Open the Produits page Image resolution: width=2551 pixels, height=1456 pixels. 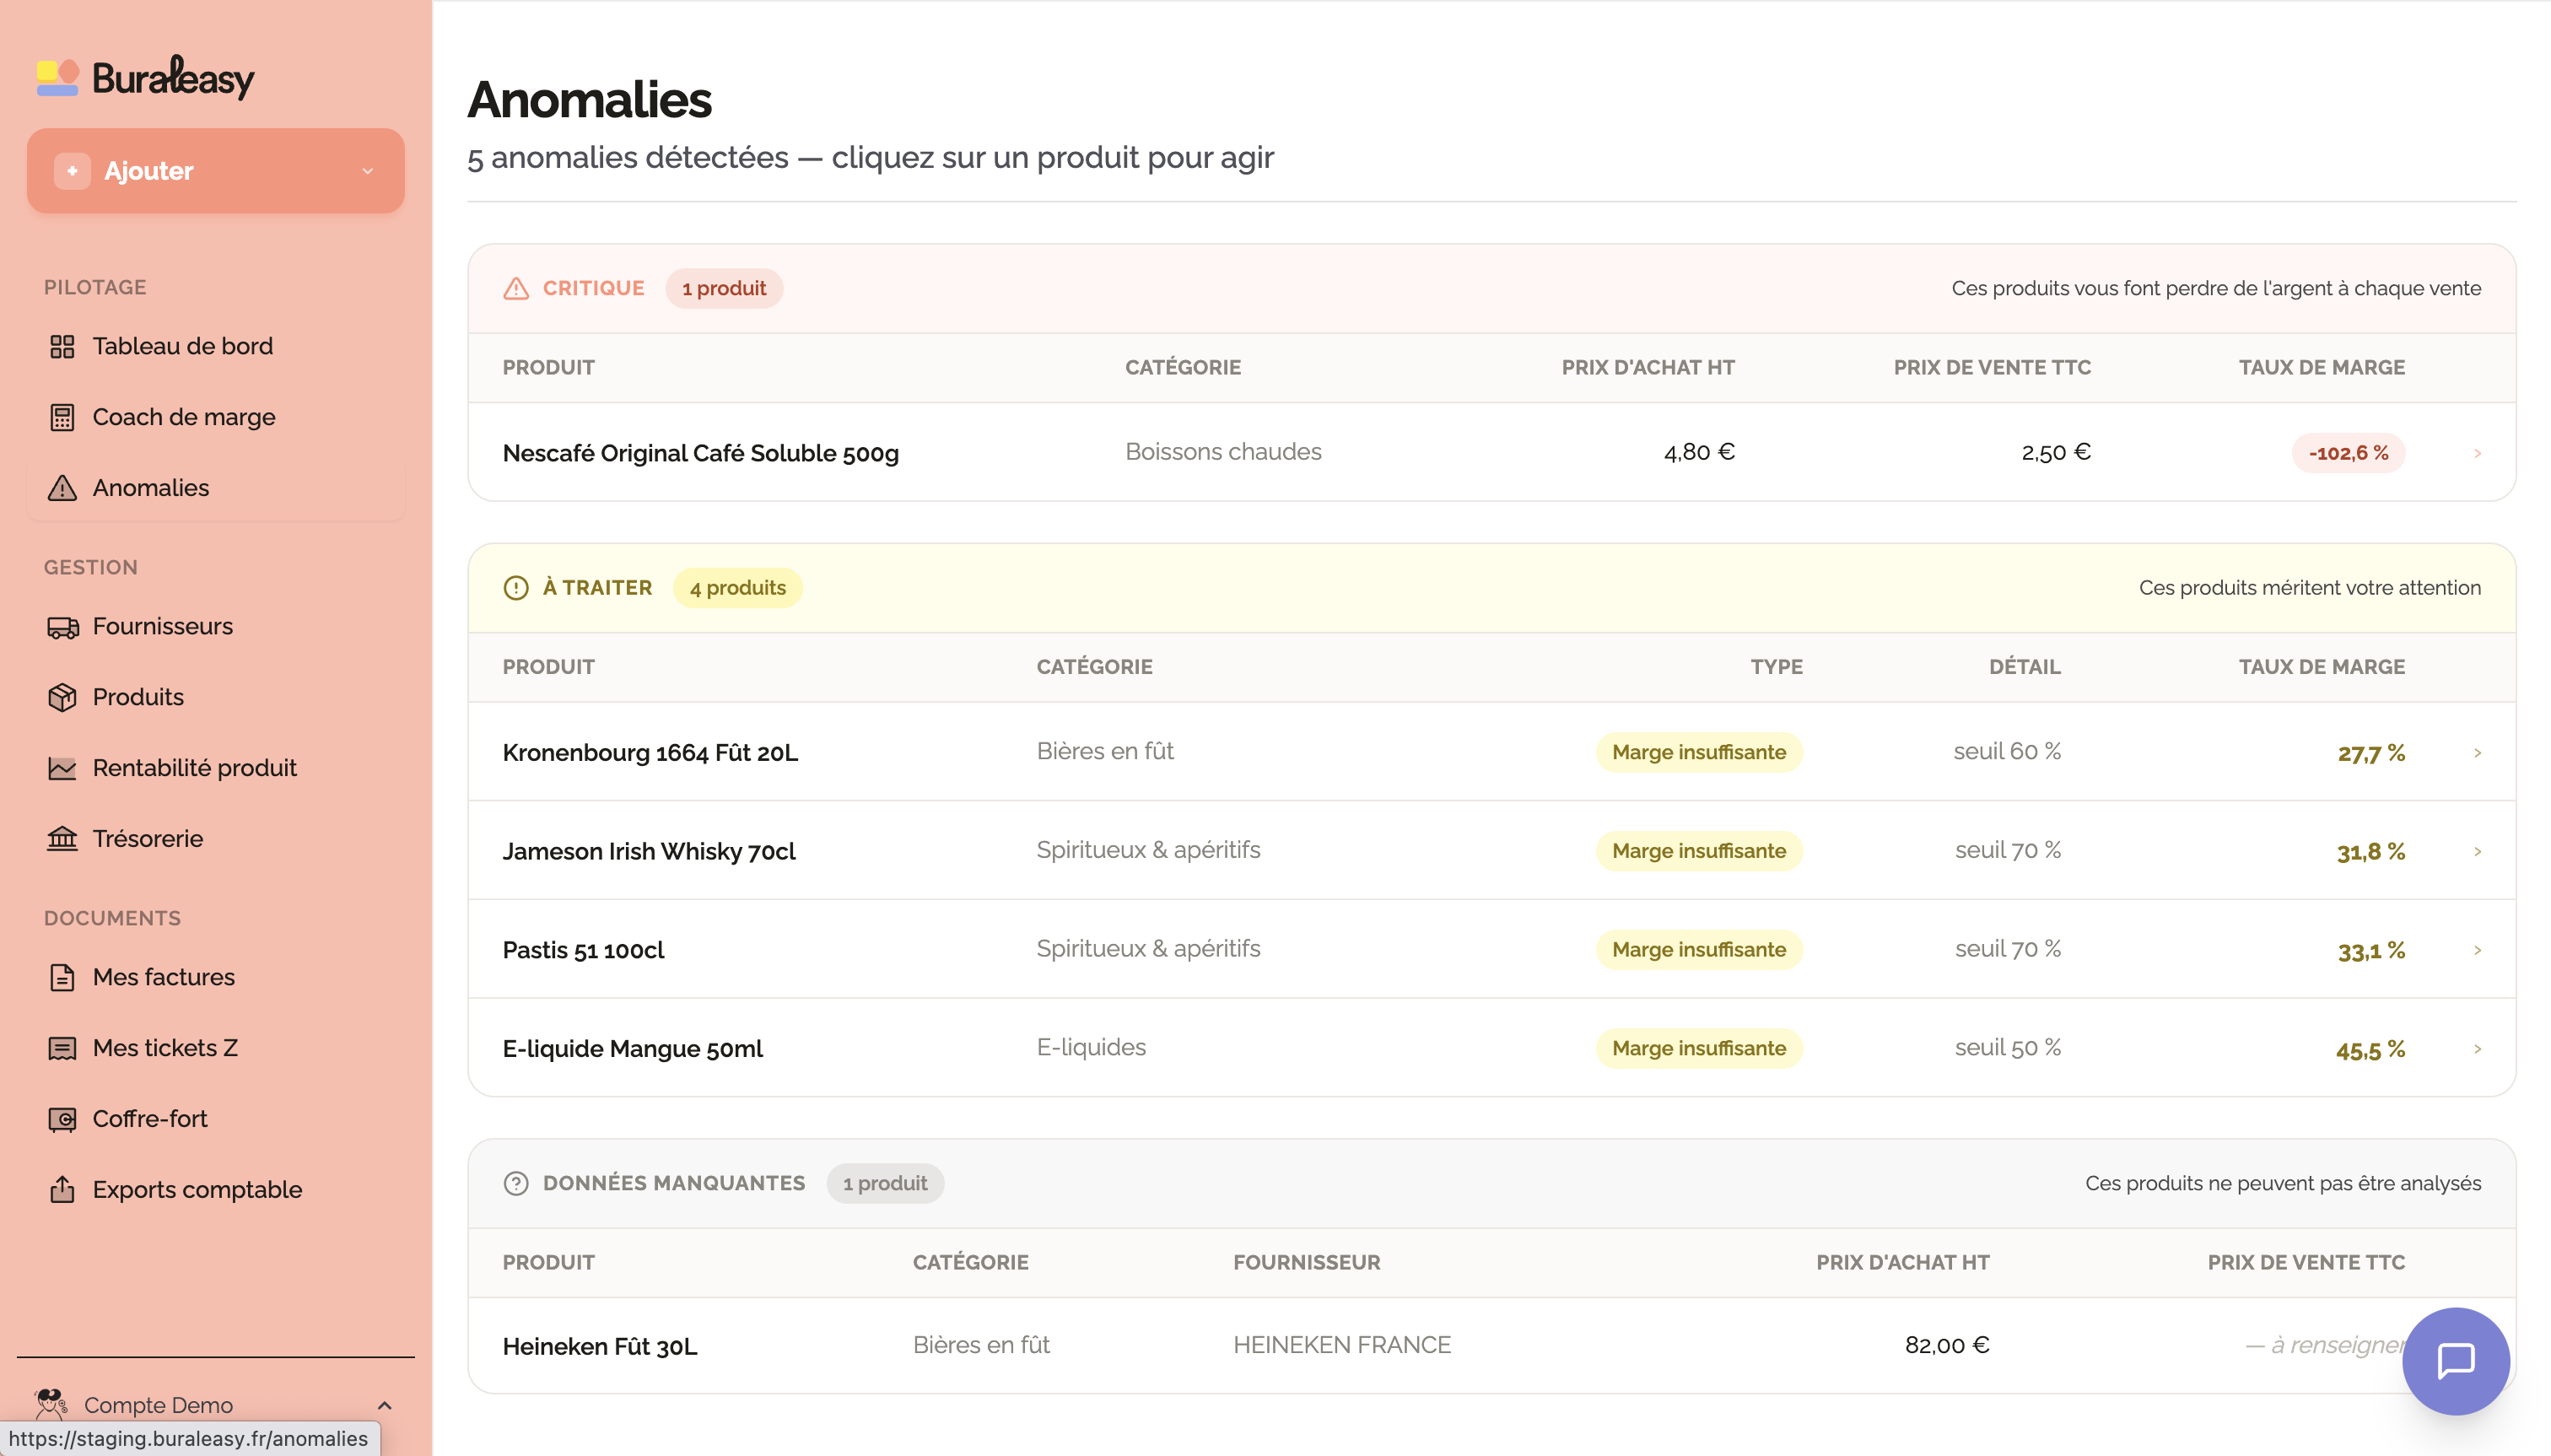click(x=215, y=697)
